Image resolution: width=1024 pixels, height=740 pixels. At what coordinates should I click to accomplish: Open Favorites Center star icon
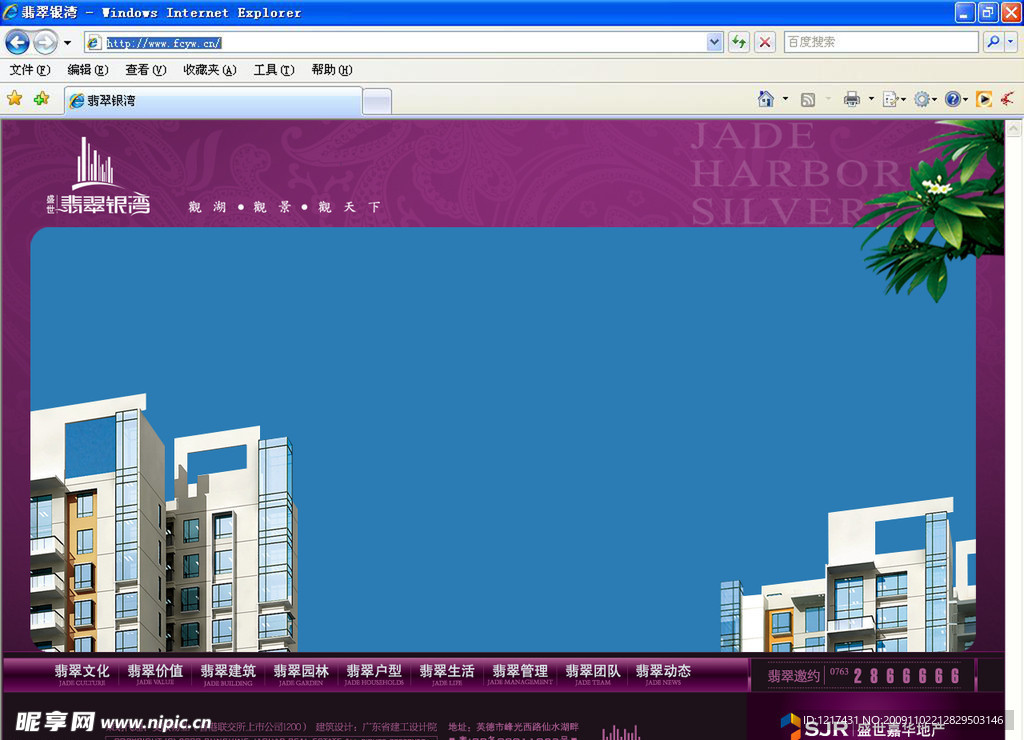[14, 99]
